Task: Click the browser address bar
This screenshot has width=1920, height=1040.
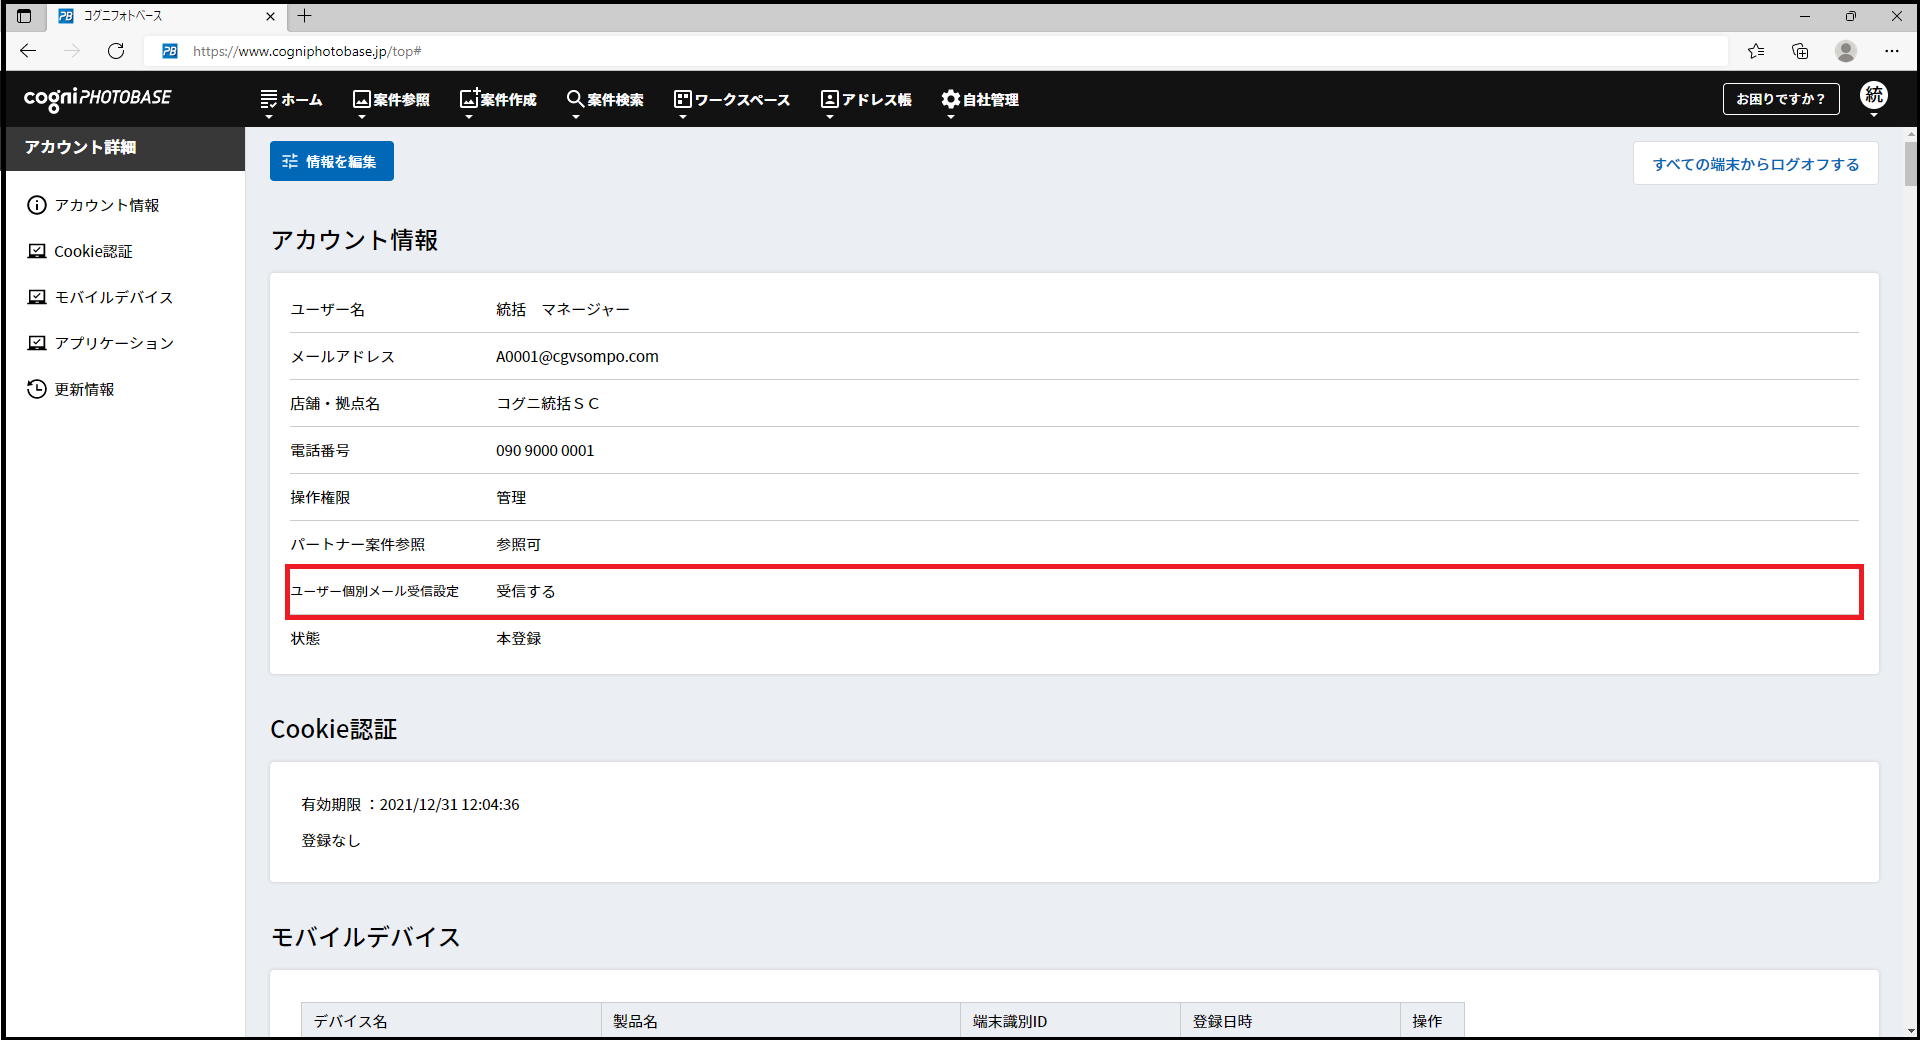Action: [x=900, y=51]
